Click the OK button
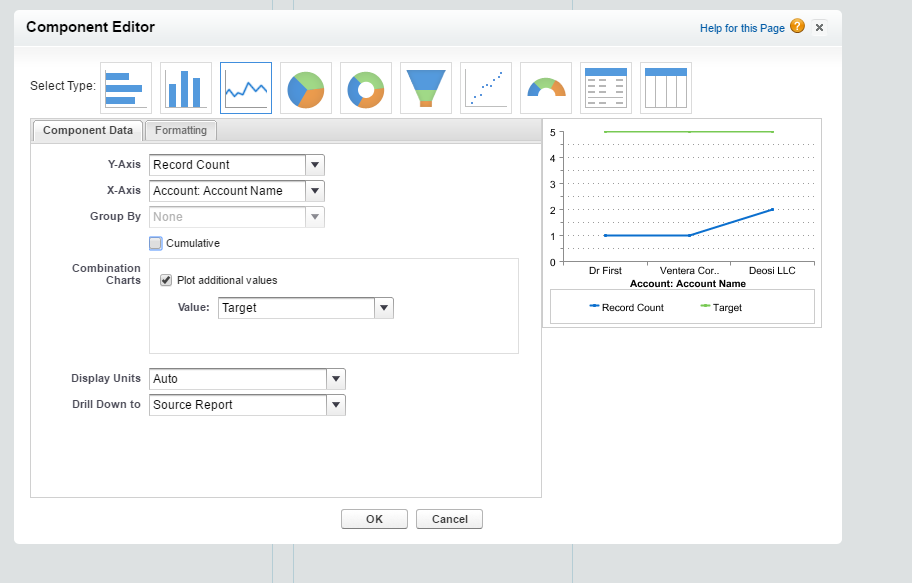Image resolution: width=912 pixels, height=583 pixels. [x=374, y=519]
